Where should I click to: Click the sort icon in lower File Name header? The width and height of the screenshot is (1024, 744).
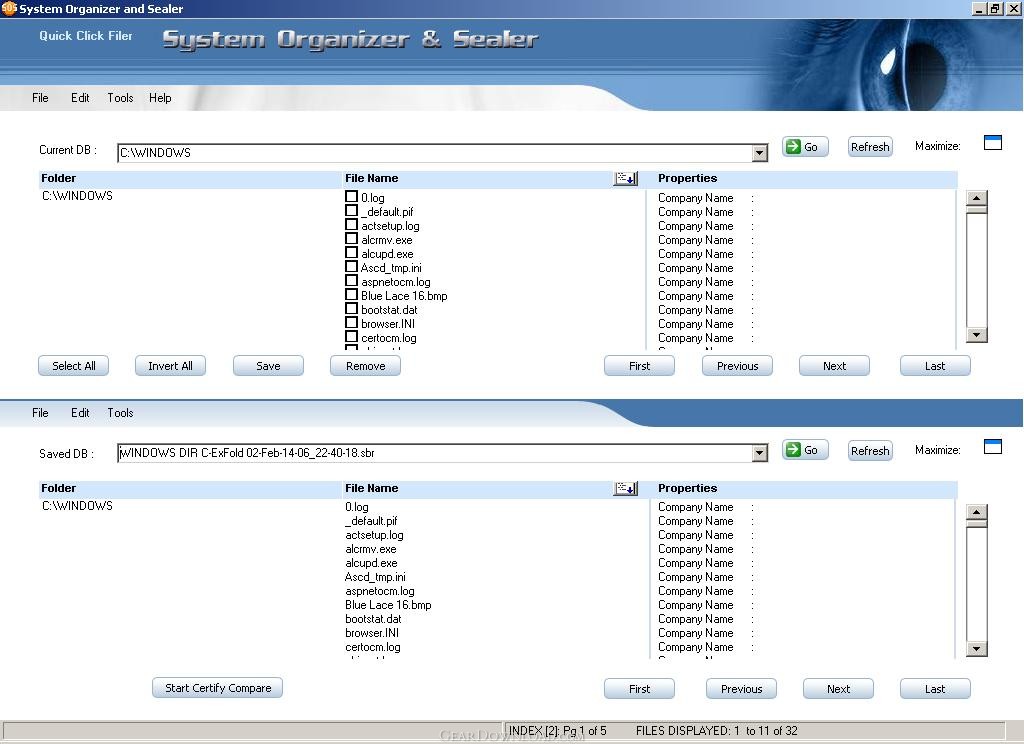(x=626, y=488)
